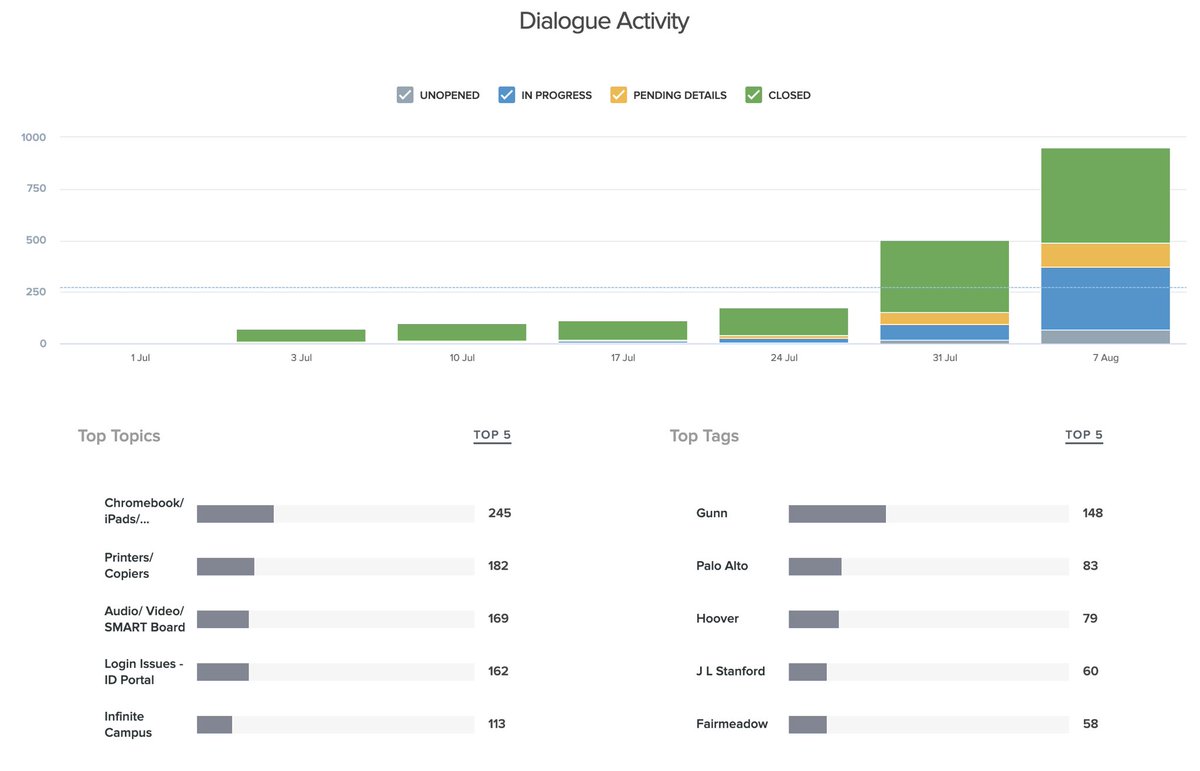The image size is (1200, 771).
Task: Uncheck the Unopened legend checkbox
Action: pyautogui.click(x=405, y=95)
